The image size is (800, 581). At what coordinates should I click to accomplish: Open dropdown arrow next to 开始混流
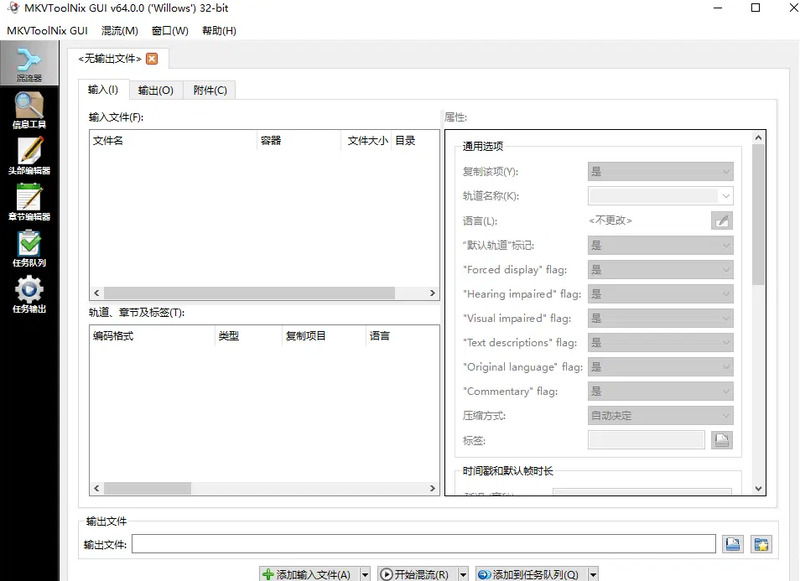click(463, 574)
